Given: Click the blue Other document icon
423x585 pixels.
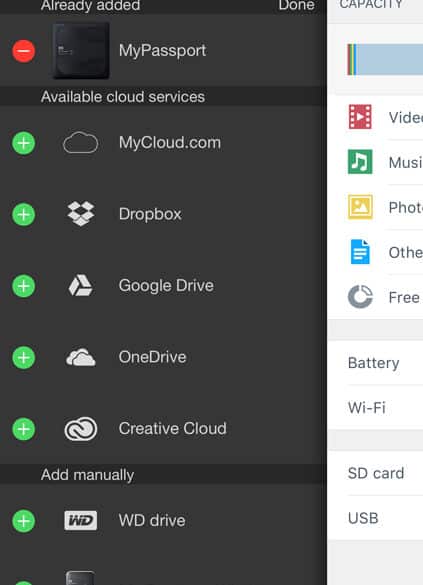Looking at the screenshot, I should click(x=360, y=252).
